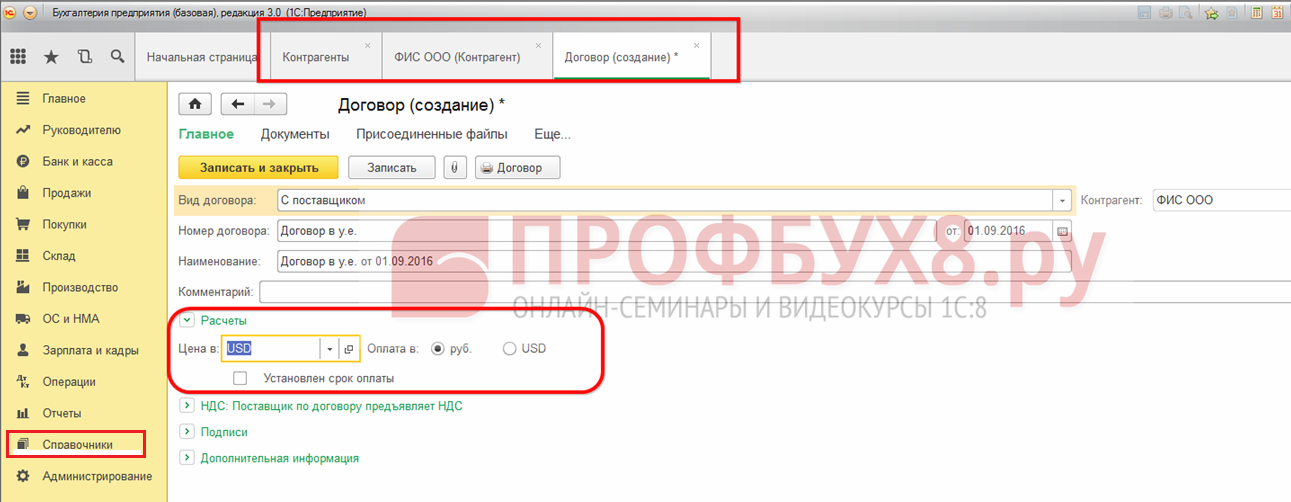Click the star with green arrow icon

click(x=1212, y=13)
